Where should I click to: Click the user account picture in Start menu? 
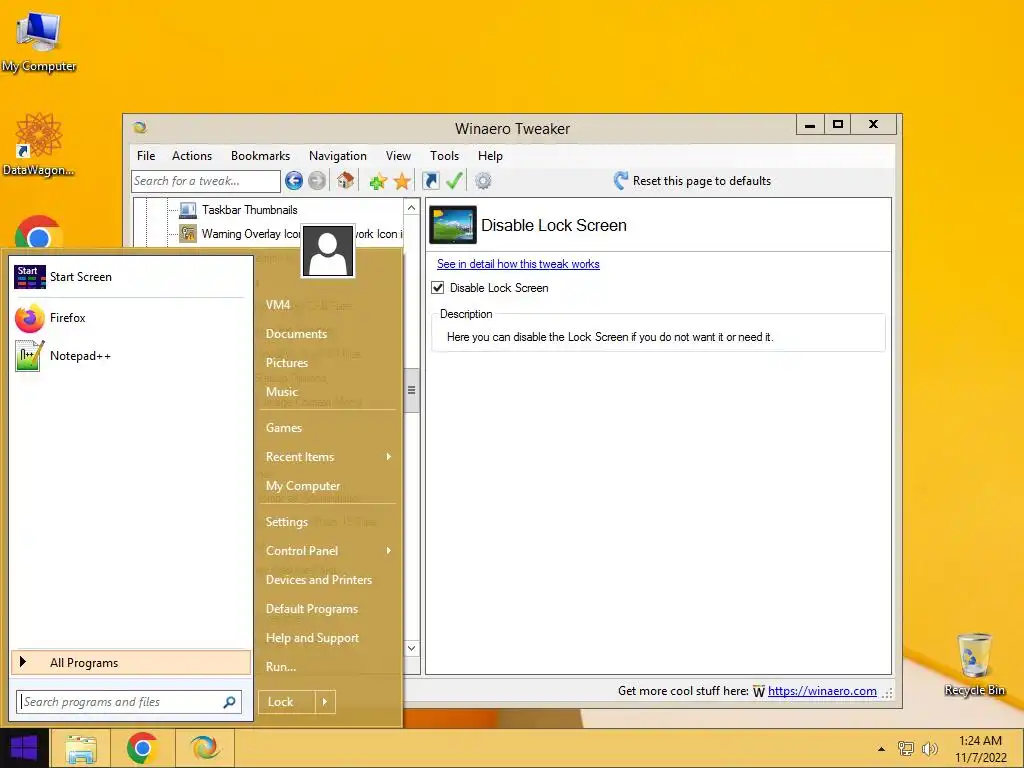coord(328,251)
